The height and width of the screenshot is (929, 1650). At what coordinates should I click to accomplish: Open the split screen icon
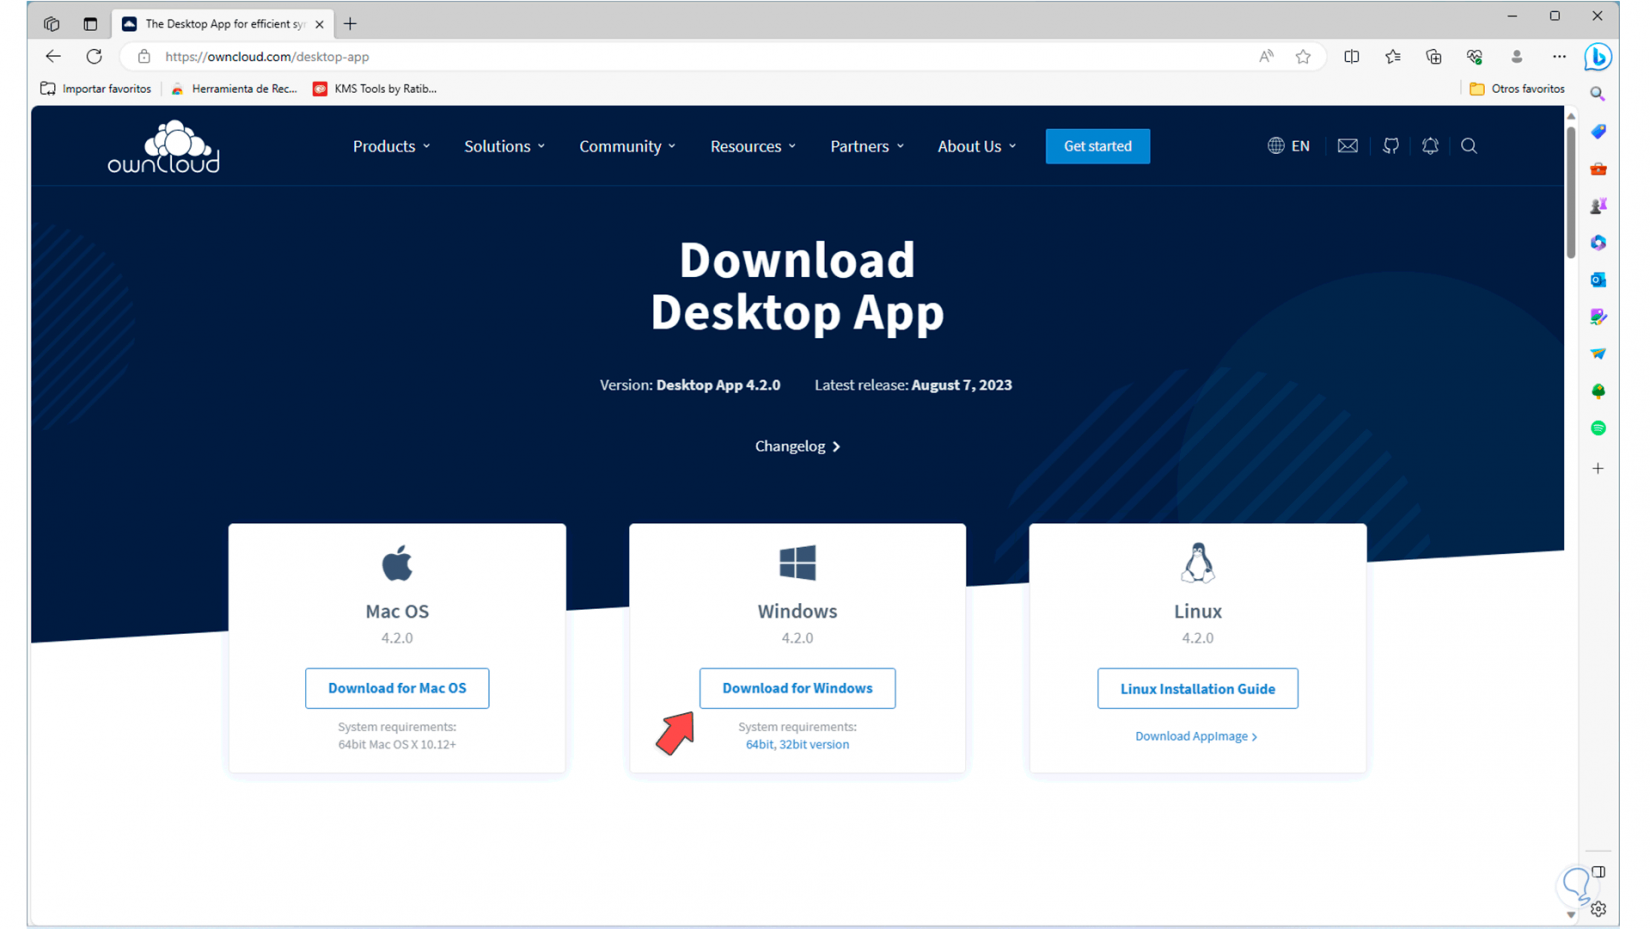pos(1352,57)
